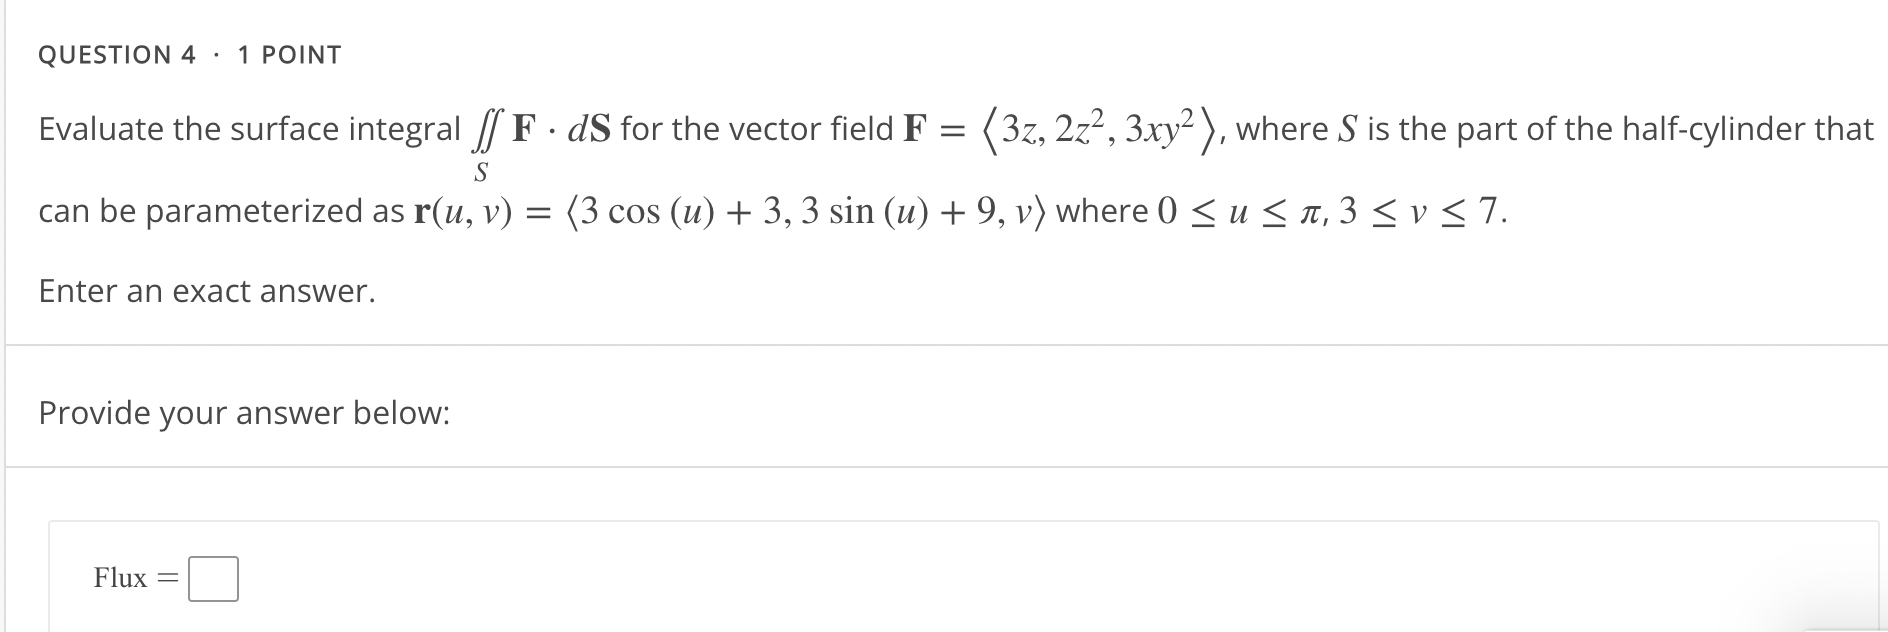Click the answer panel area
The width and height of the screenshot is (1888, 632).
[900, 577]
